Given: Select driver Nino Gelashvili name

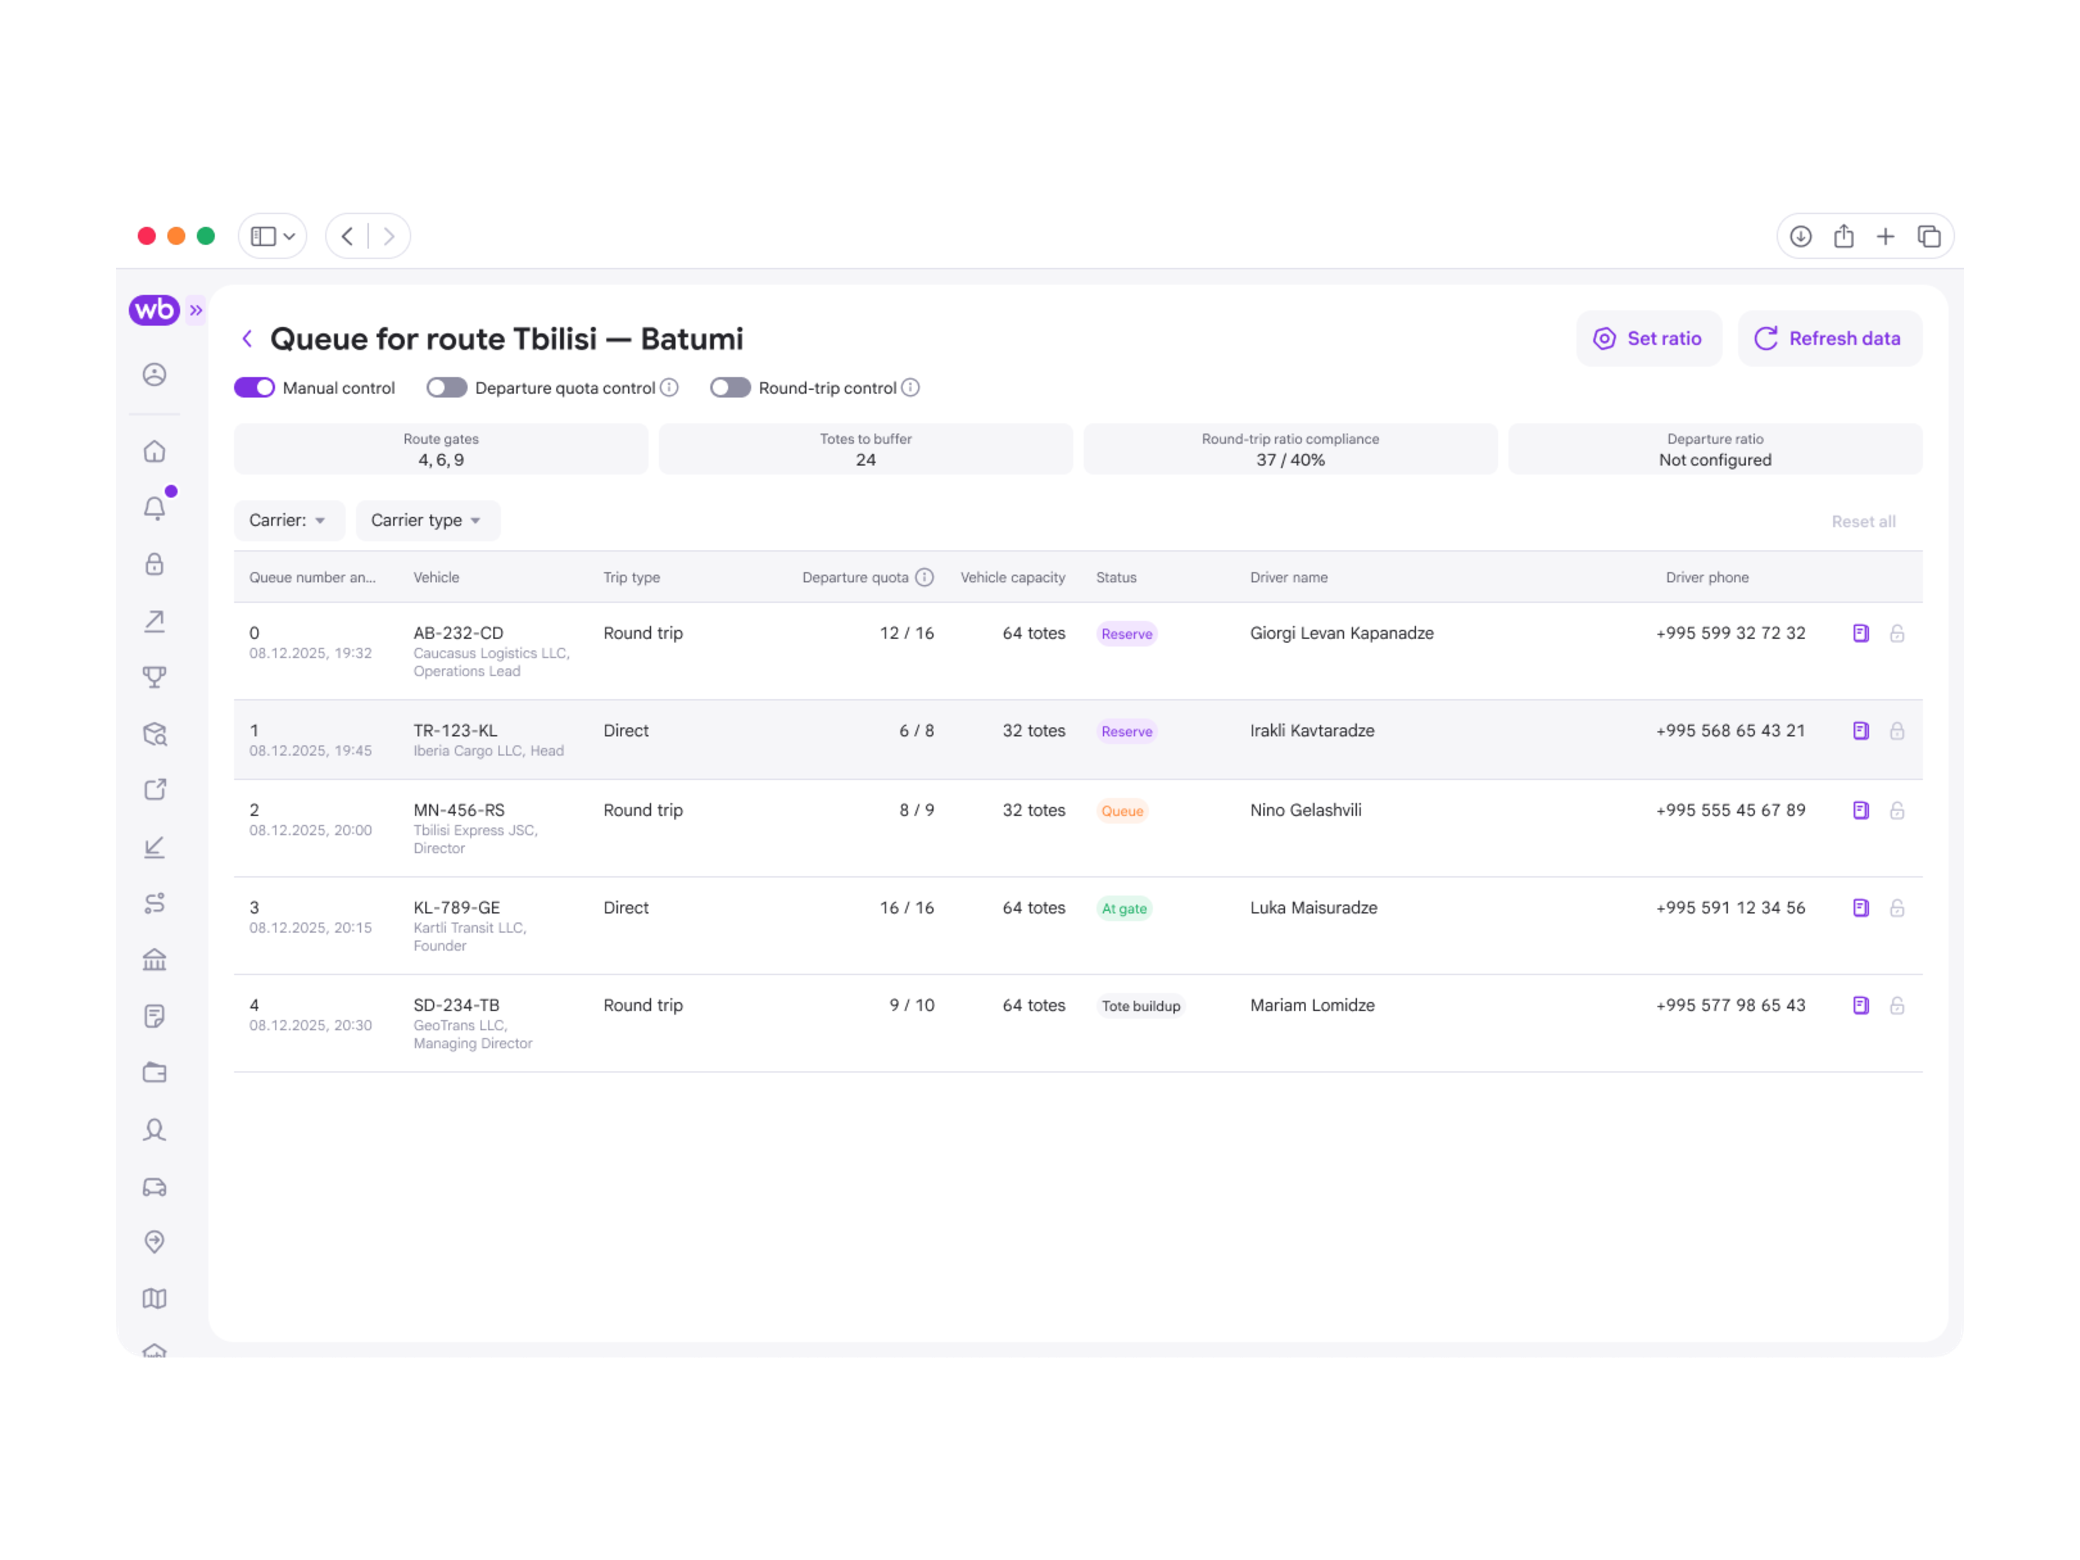Looking at the screenshot, I should 1305,810.
